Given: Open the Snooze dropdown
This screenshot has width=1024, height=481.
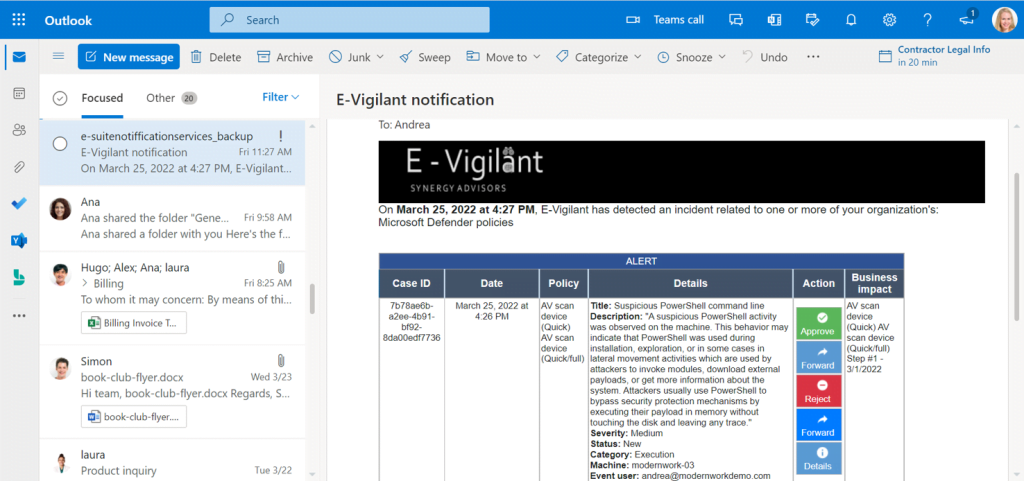Looking at the screenshot, I should coord(691,57).
